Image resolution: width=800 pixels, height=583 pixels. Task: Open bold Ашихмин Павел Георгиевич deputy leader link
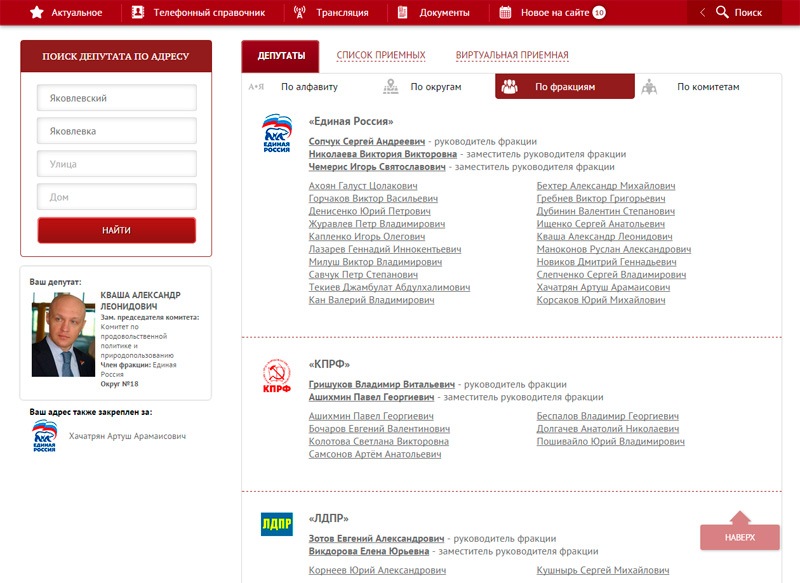point(371,397)
